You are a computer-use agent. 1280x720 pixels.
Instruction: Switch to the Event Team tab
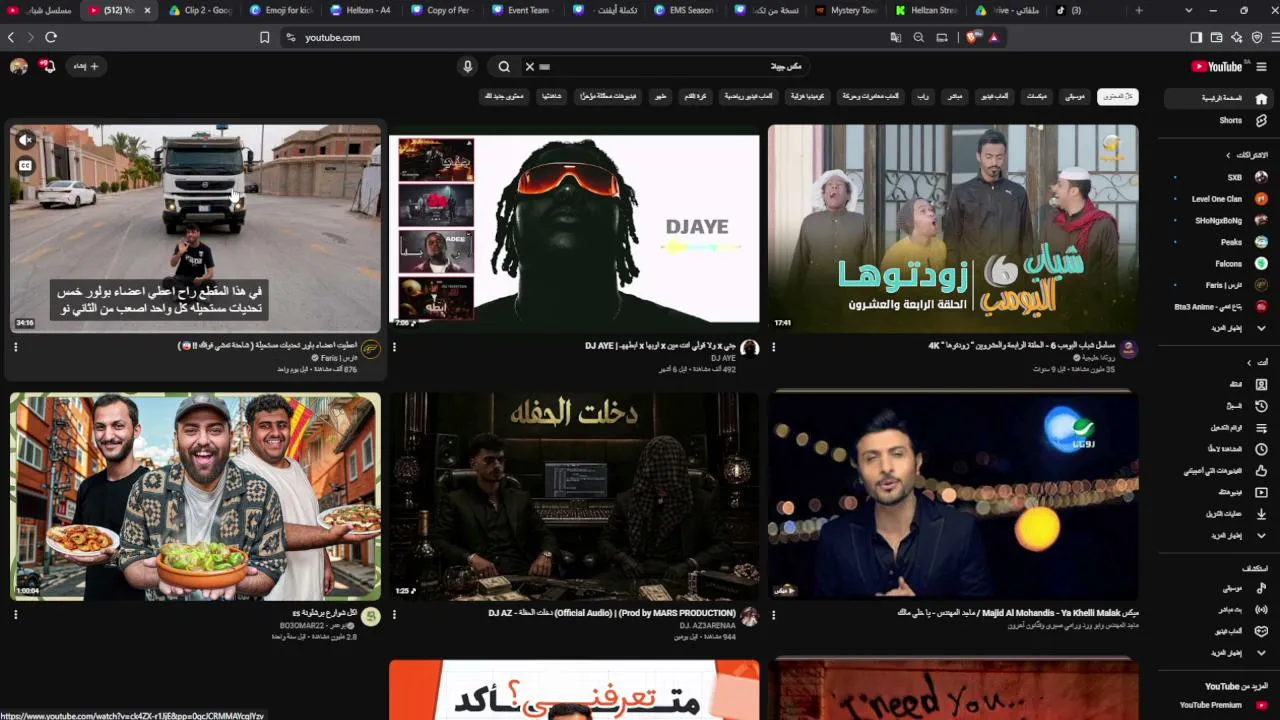click(x=524, y=10)
